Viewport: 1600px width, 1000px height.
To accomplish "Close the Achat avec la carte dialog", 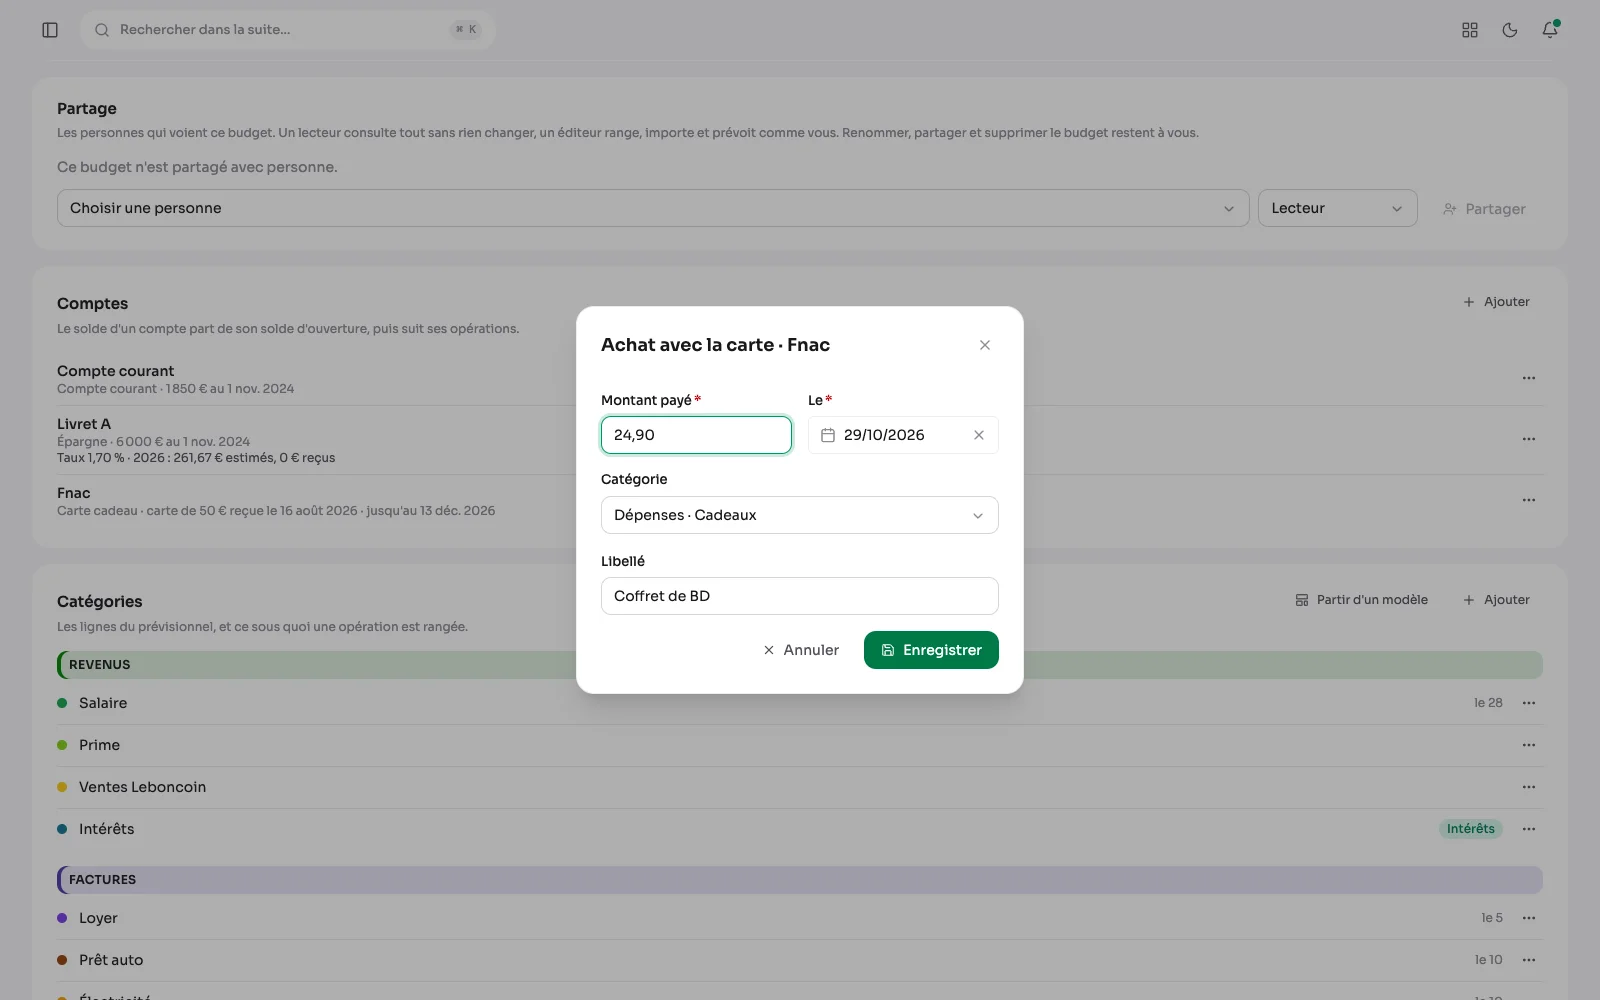I will (x=985, y=345).
